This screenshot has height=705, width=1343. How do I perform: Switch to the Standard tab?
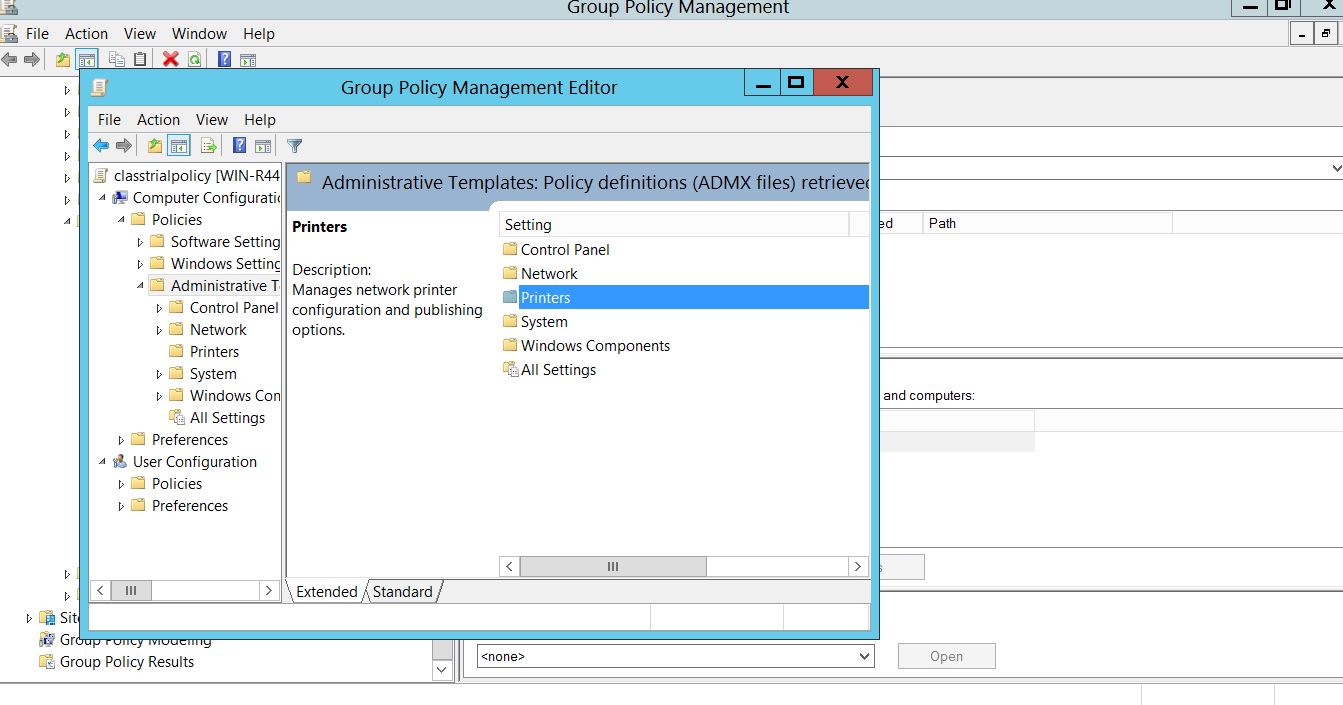click(x=403, y=592)
